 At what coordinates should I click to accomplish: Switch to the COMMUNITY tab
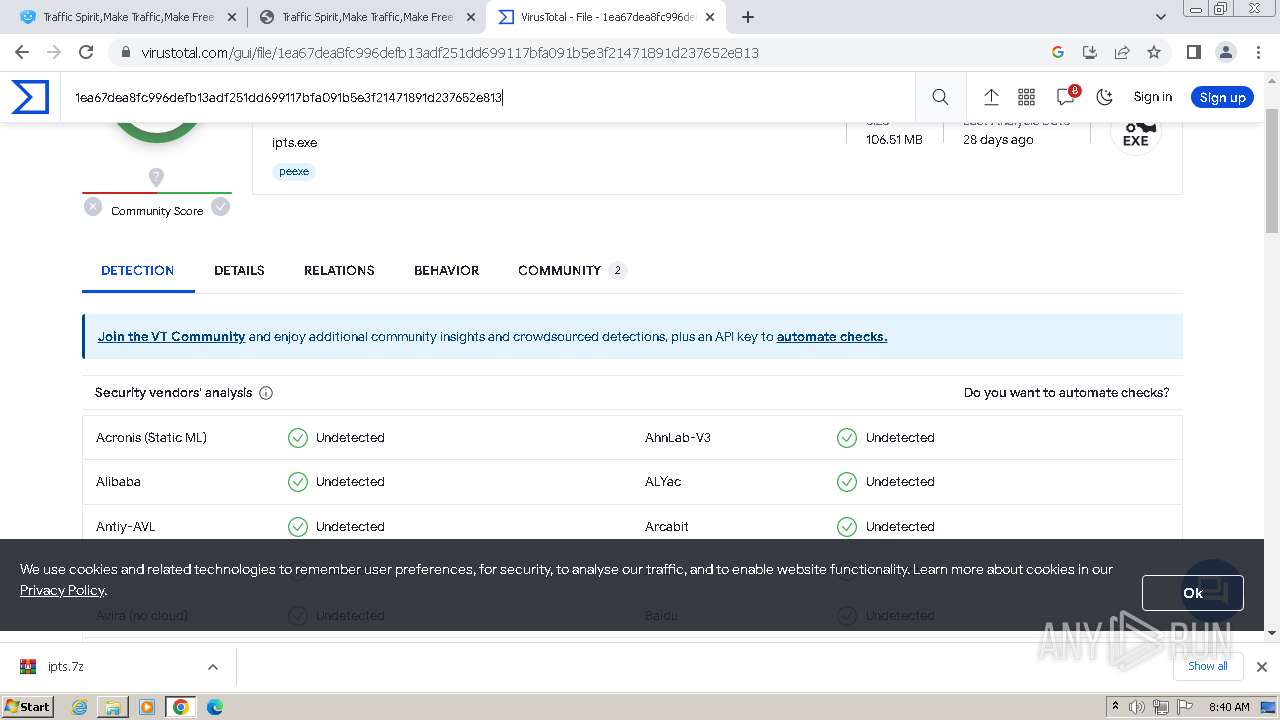tap(571, 270)
